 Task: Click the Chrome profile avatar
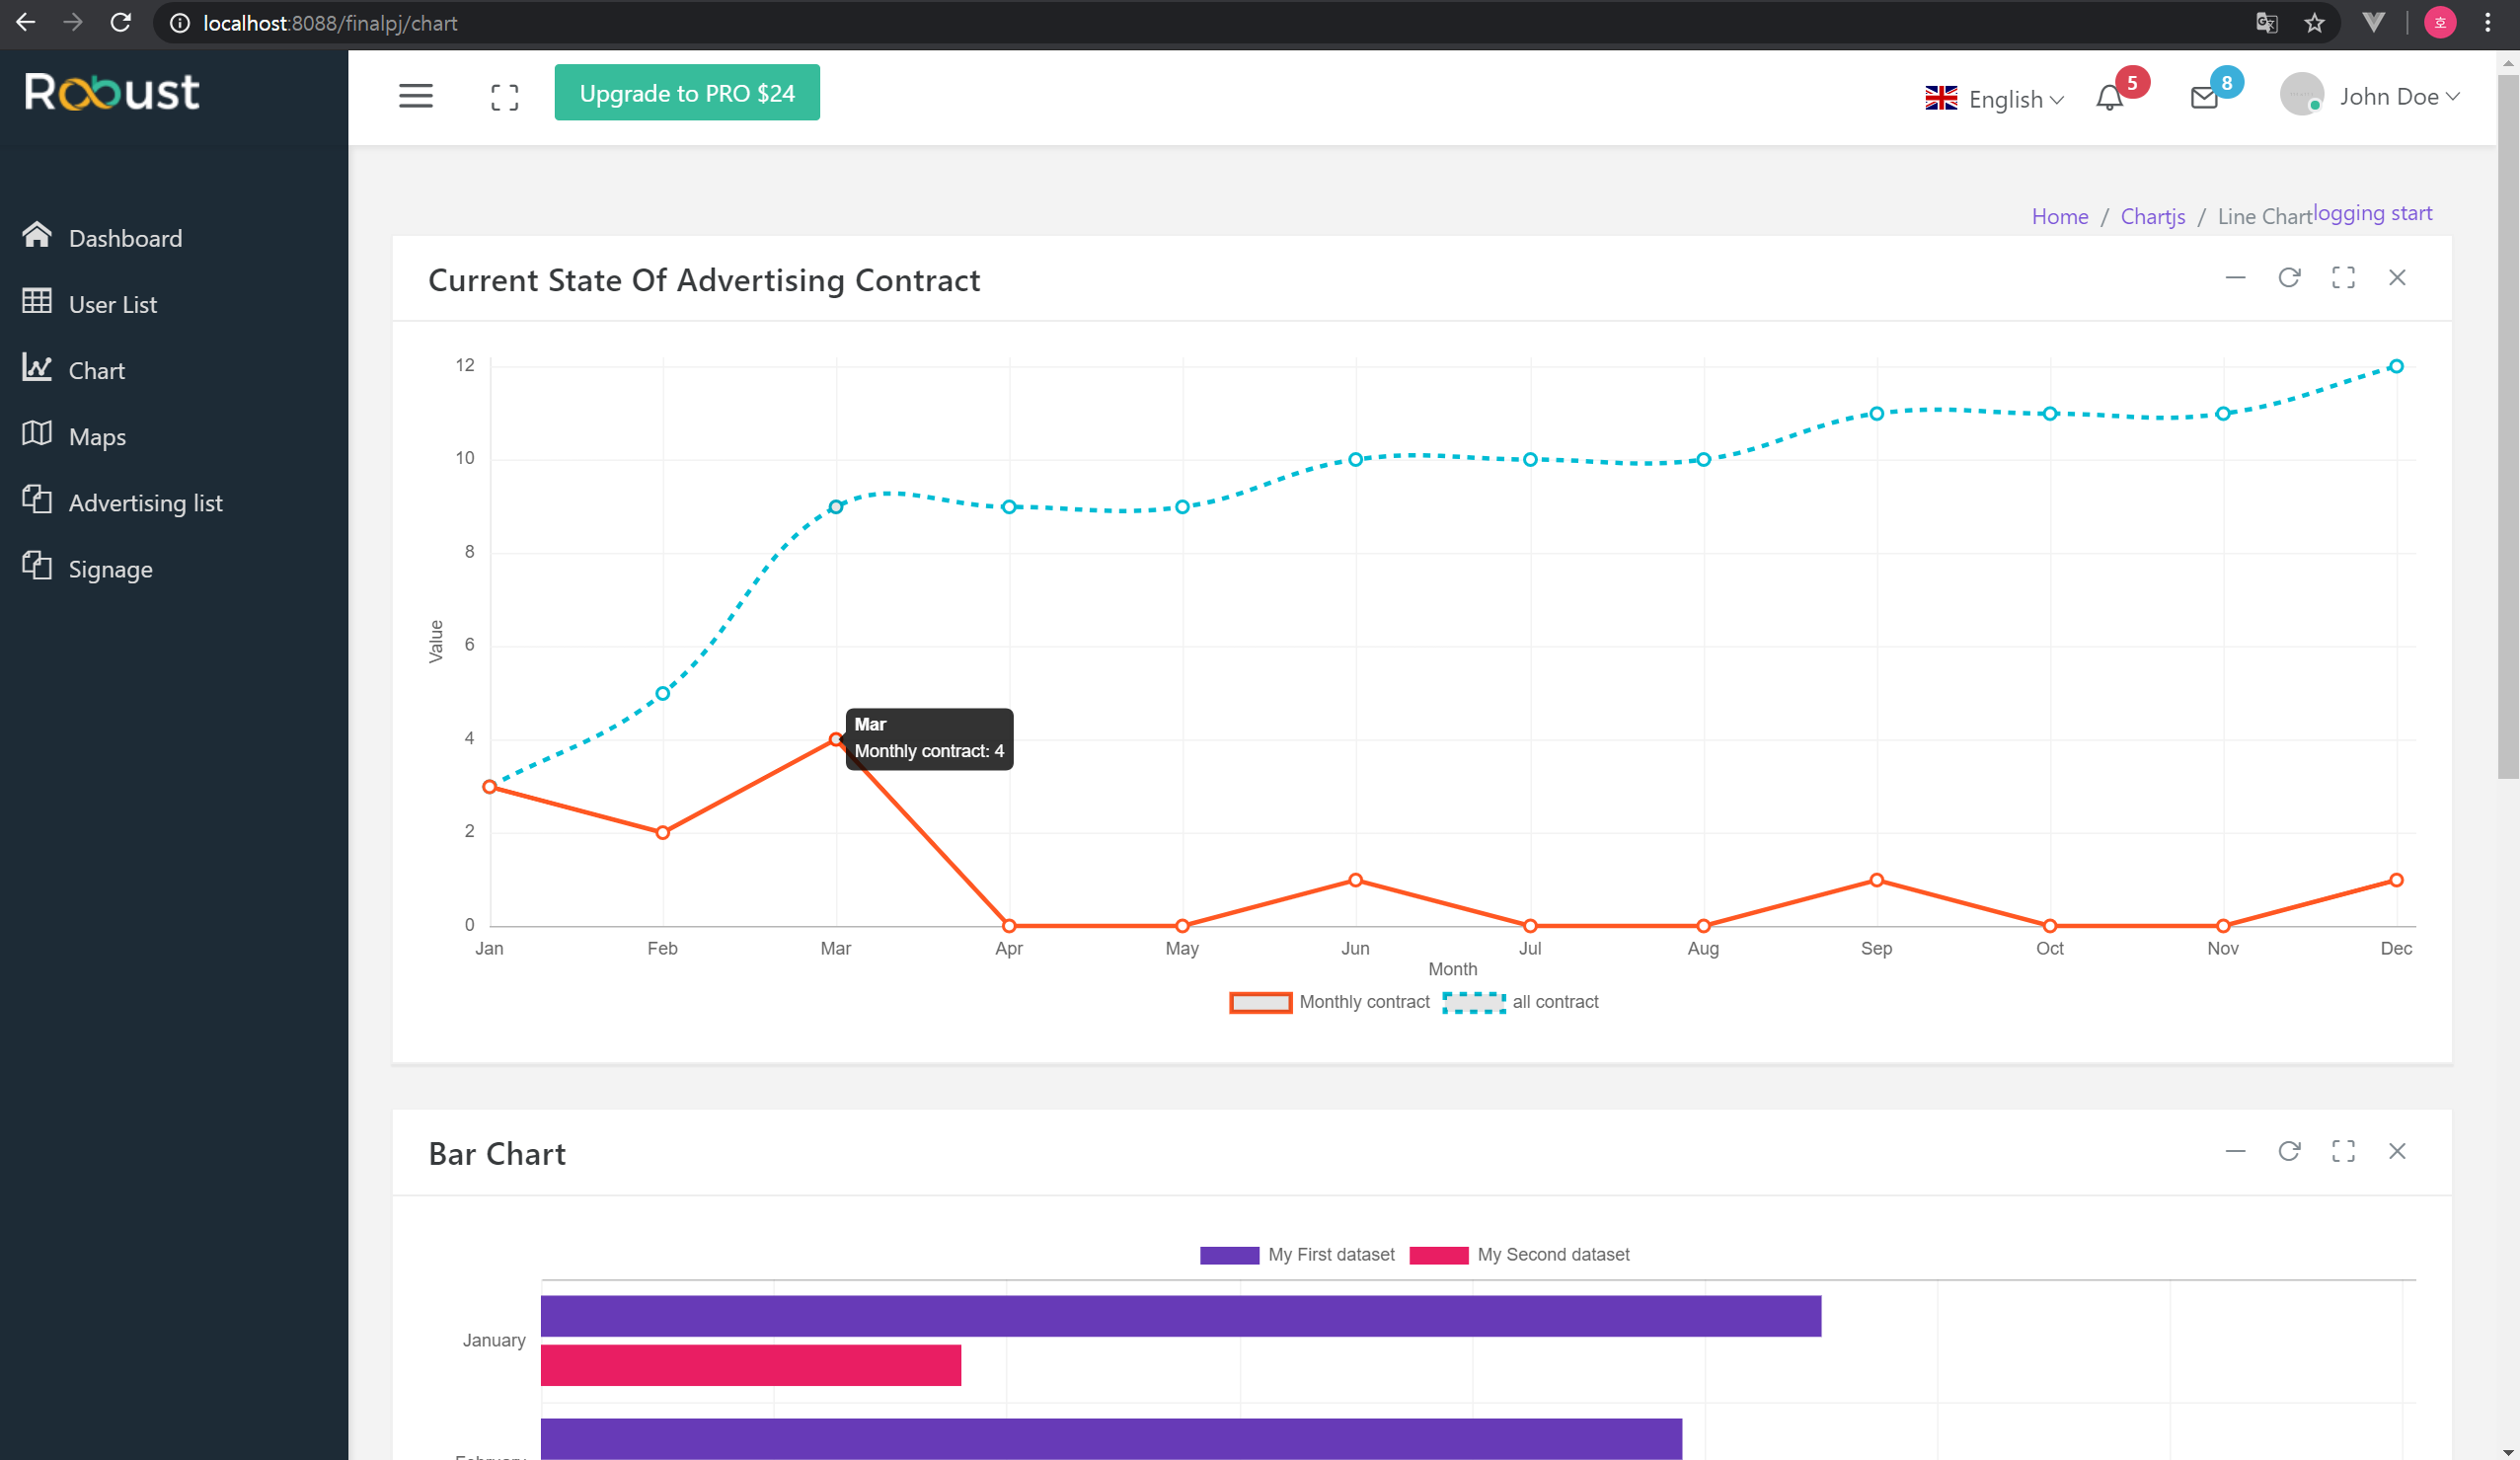(2440, 23)
